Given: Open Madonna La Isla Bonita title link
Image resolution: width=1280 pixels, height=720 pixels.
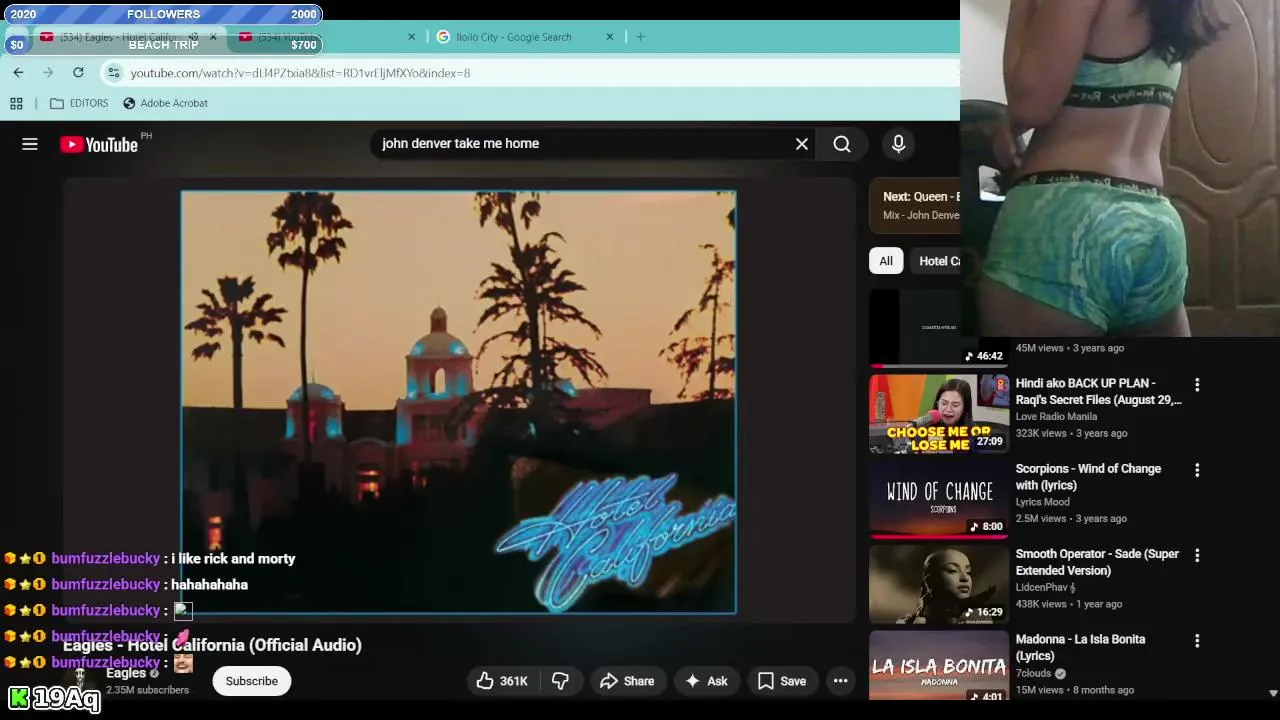Looking at the screenshot, I should (1080, 647).
